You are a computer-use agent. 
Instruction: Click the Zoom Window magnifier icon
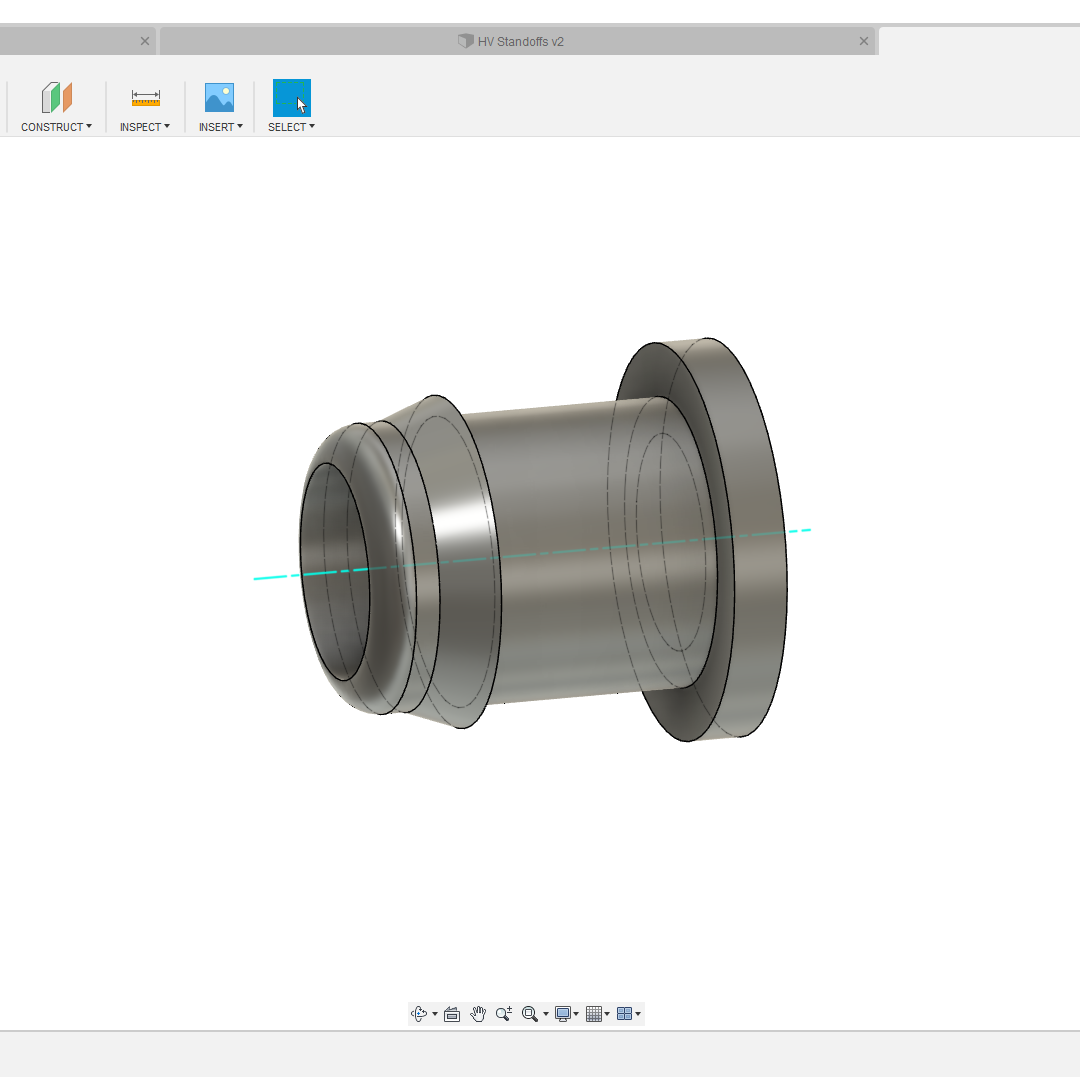[530, 1014]
